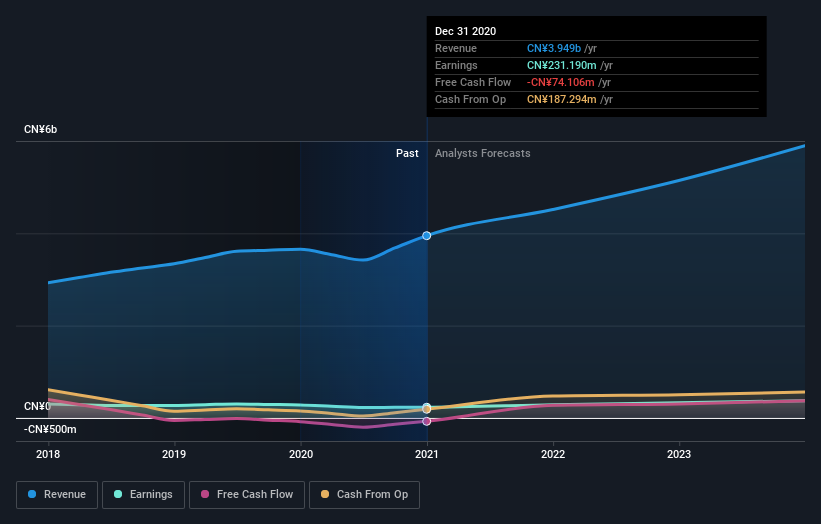Click the Free Cash Flow tooltip row label
The width and height of the screenshot is (821, 524).
[473, 82]
